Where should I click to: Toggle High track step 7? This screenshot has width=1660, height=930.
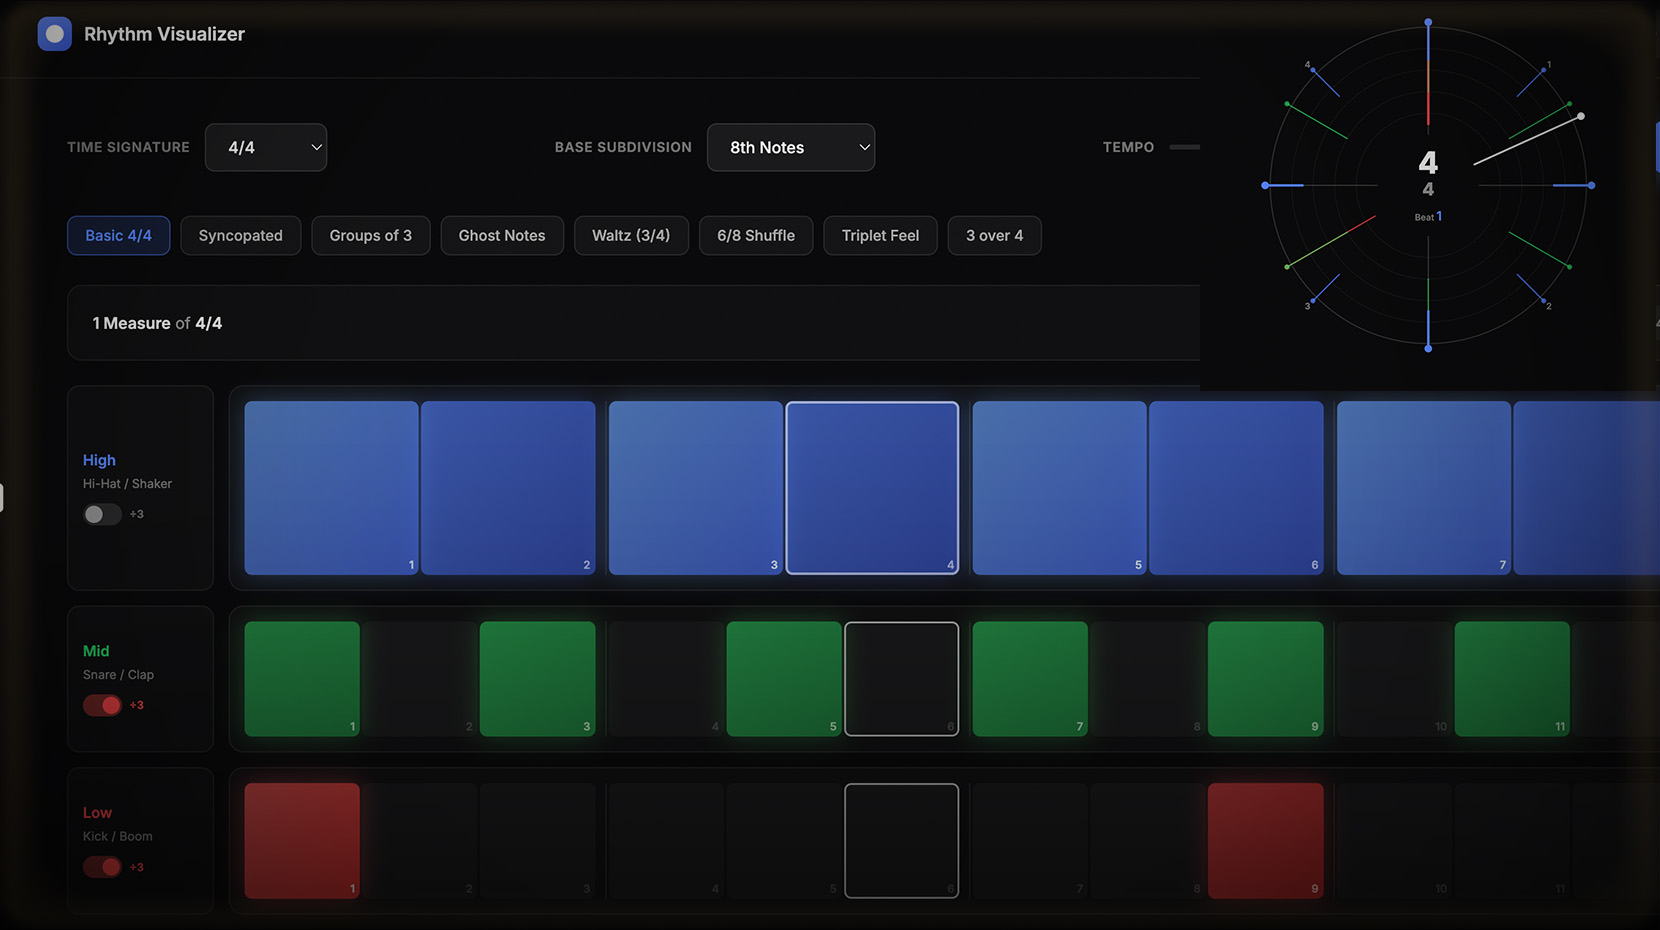[1423, 488]
